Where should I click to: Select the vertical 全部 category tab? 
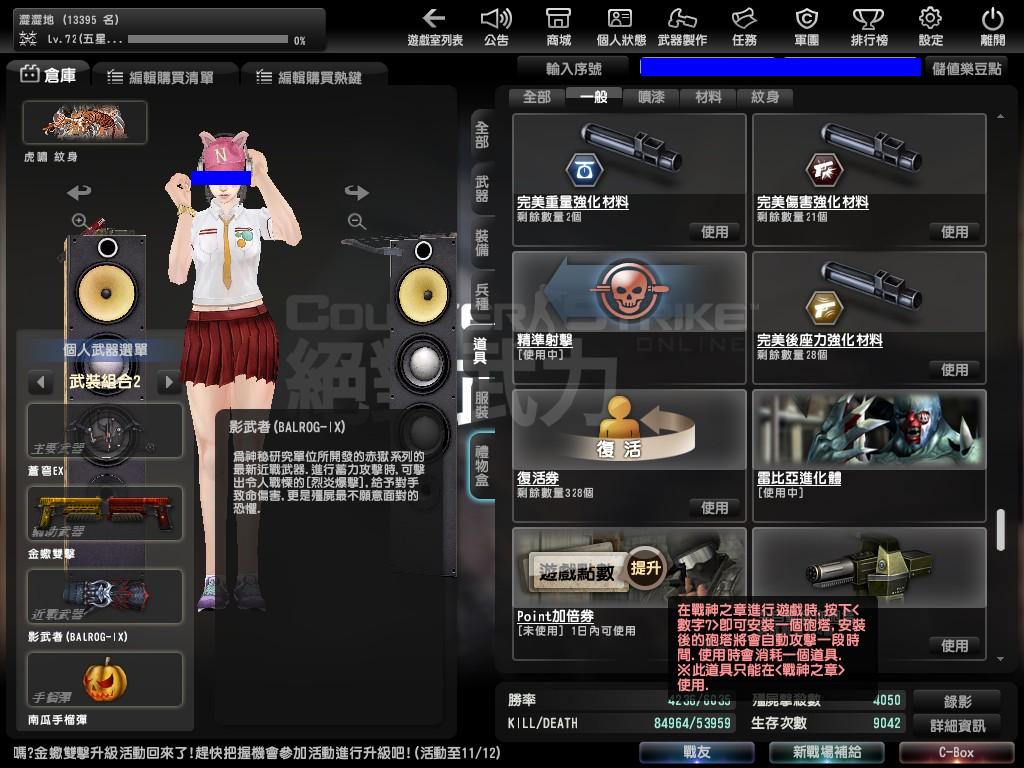pyautogui.click(x=481, y=135)
